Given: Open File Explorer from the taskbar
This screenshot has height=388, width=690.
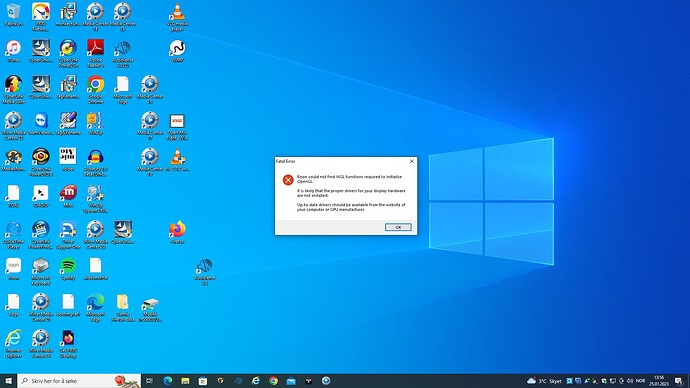Looking at the screenshot, I should tap(185, 381).
